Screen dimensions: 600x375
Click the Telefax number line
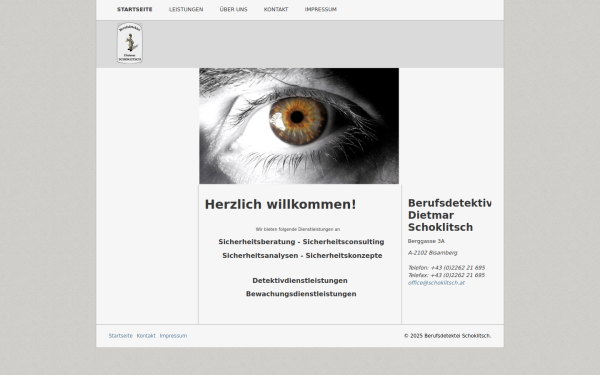point(447,275)
